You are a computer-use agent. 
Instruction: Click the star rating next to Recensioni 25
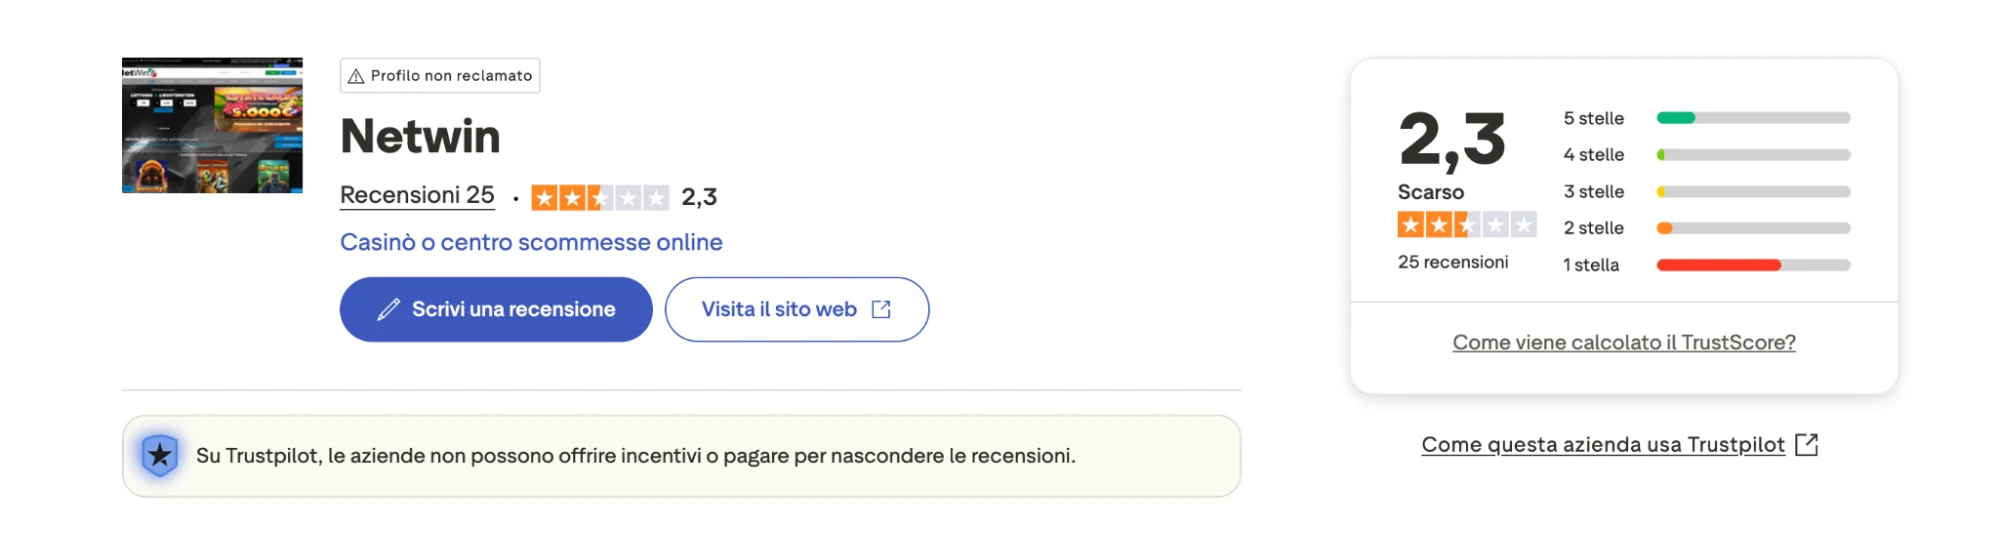600,198
